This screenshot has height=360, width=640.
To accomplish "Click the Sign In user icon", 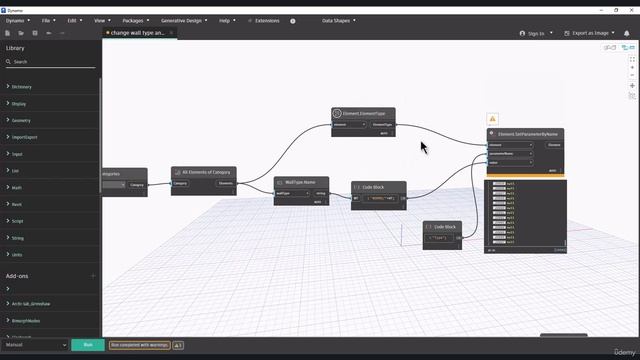I will point(522,33).
